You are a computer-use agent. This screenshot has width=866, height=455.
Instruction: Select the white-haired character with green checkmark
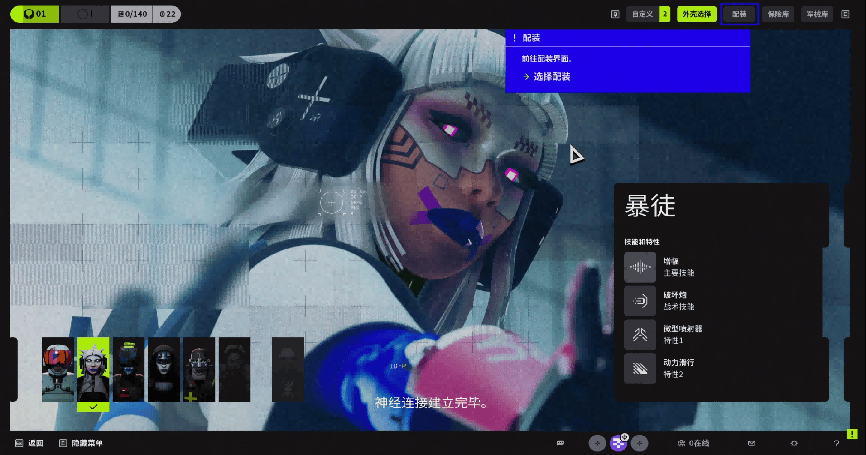pyautogui.click(x=93, y=369)
